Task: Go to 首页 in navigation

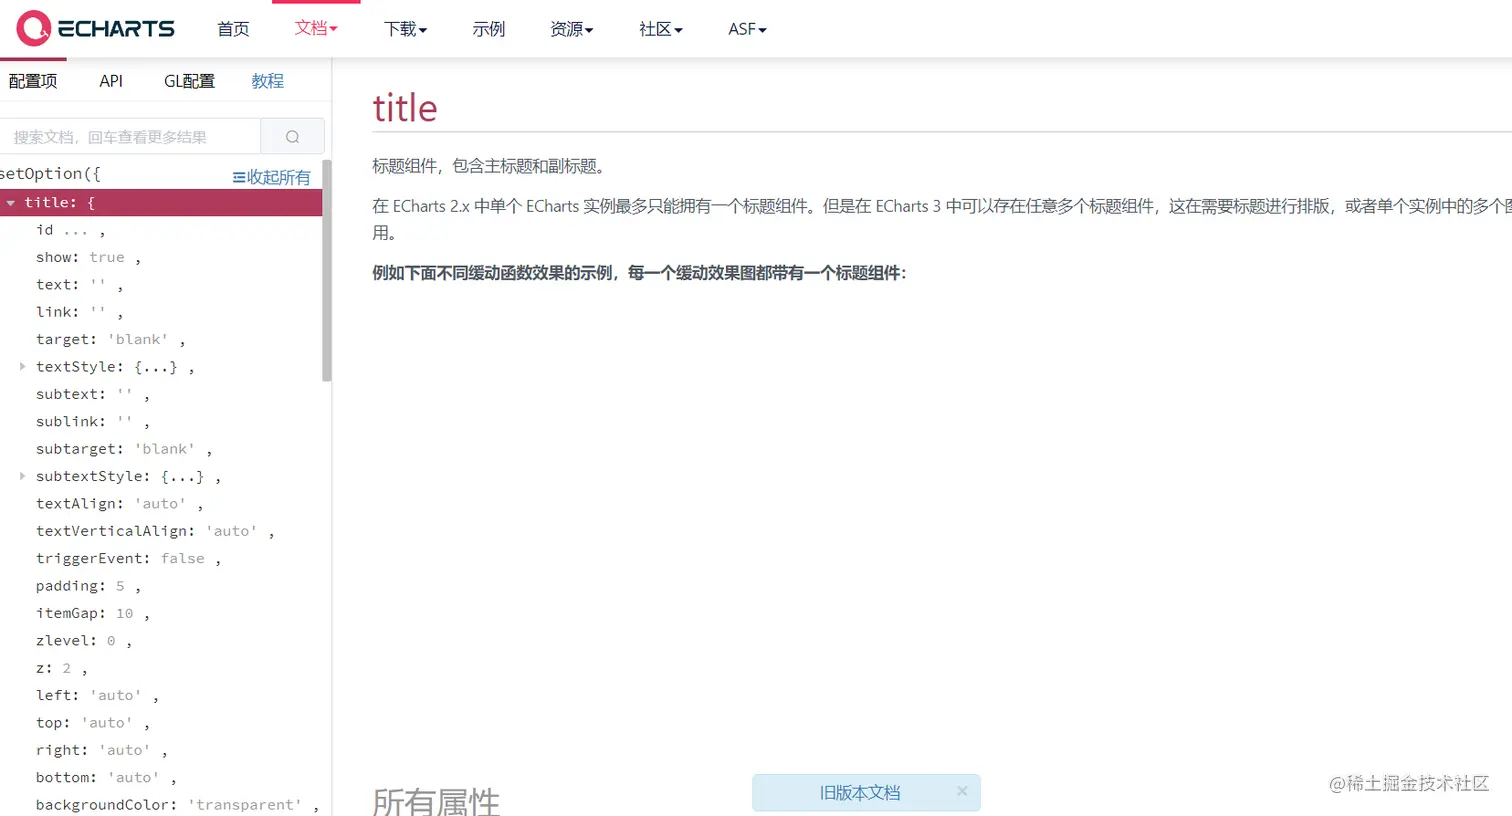Action: click(233, 29)
